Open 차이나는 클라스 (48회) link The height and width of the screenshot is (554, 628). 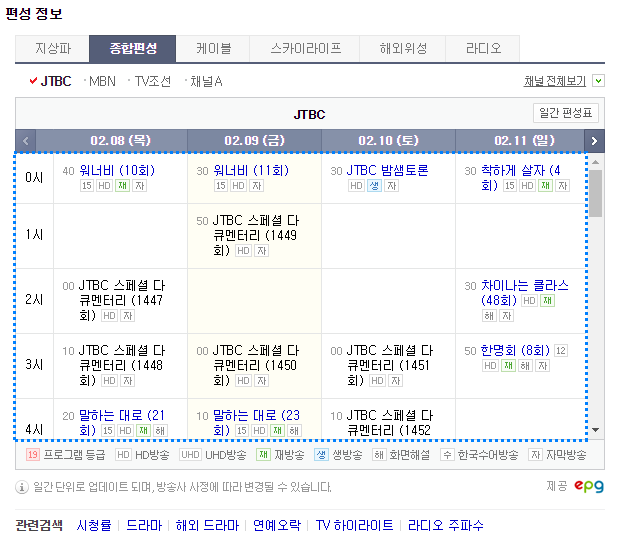[524, 292]
